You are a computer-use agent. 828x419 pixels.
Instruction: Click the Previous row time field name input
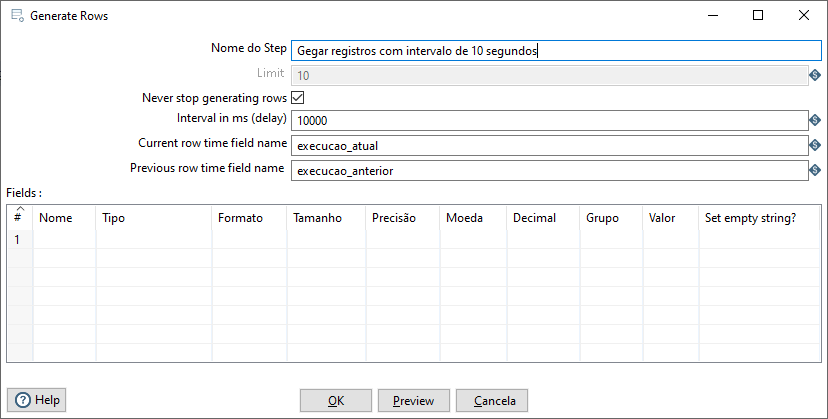550,170
